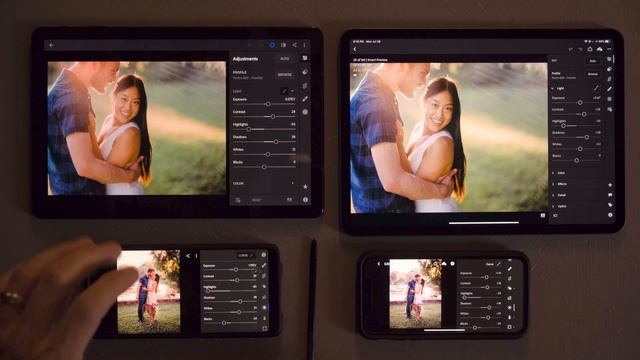Screen dimensions: 640x360
Task: Open the keyword tag icon on the iPad side strip
Action: tap(610, 205)
